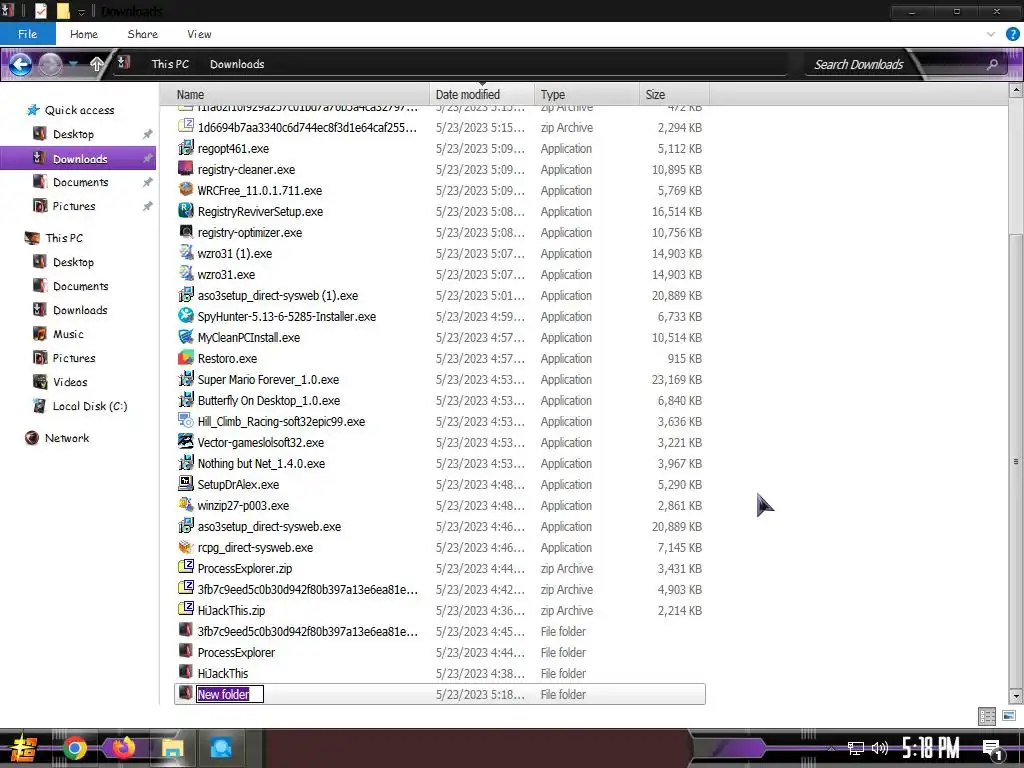1024x768 pixels.
Task: Select the HiJackThis folder name
Action: pyautogui.click(x=223, y=673)
